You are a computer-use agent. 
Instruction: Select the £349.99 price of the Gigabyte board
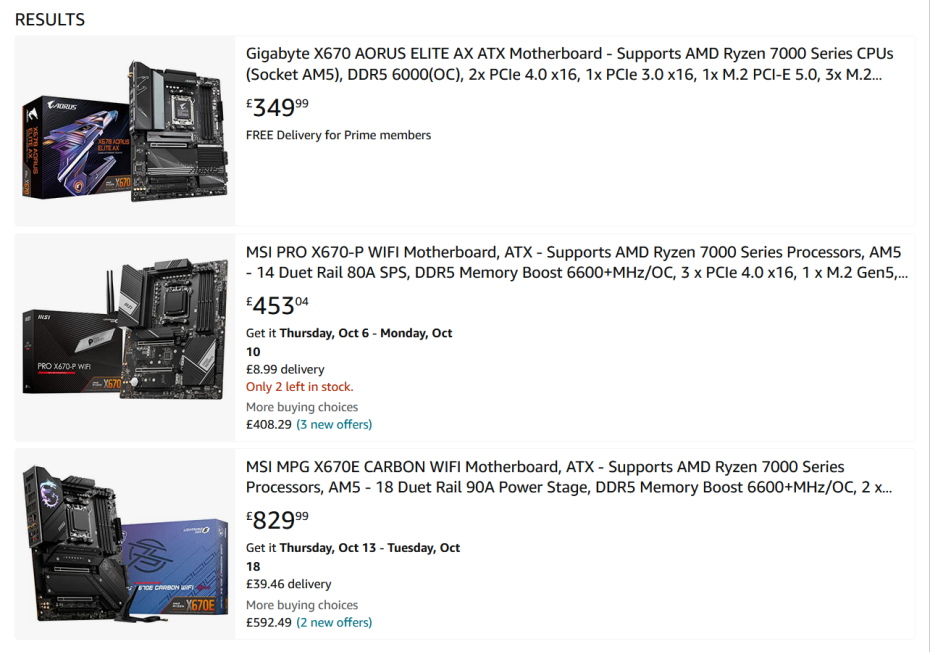pyautogui.click(x=278, y=107)
